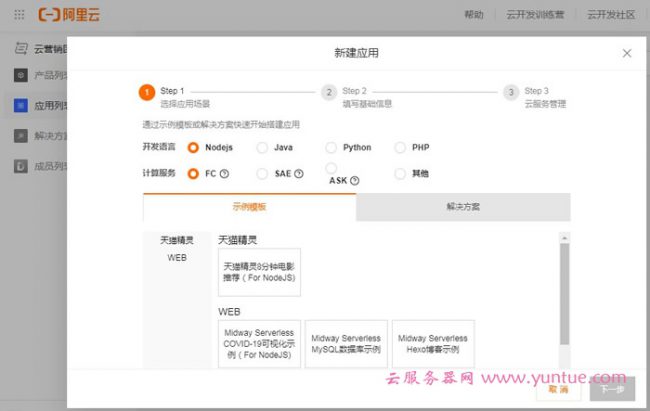This screenshot has width=650, height=411.
Task: Open the app grid launcher icon
Action: pos(19,15)
